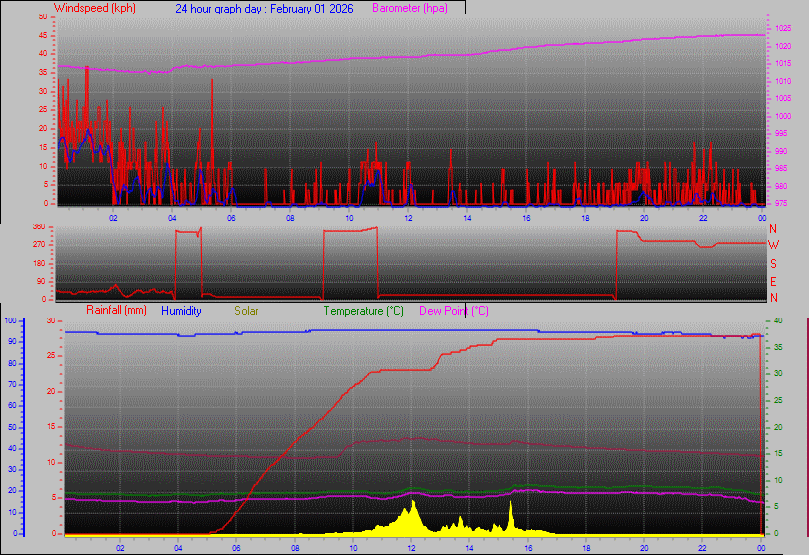Image resolution: width=809 pixels, height=555 pixels.
Task: Click the '45' value on the windspeed axis
Action: (43, 36)
